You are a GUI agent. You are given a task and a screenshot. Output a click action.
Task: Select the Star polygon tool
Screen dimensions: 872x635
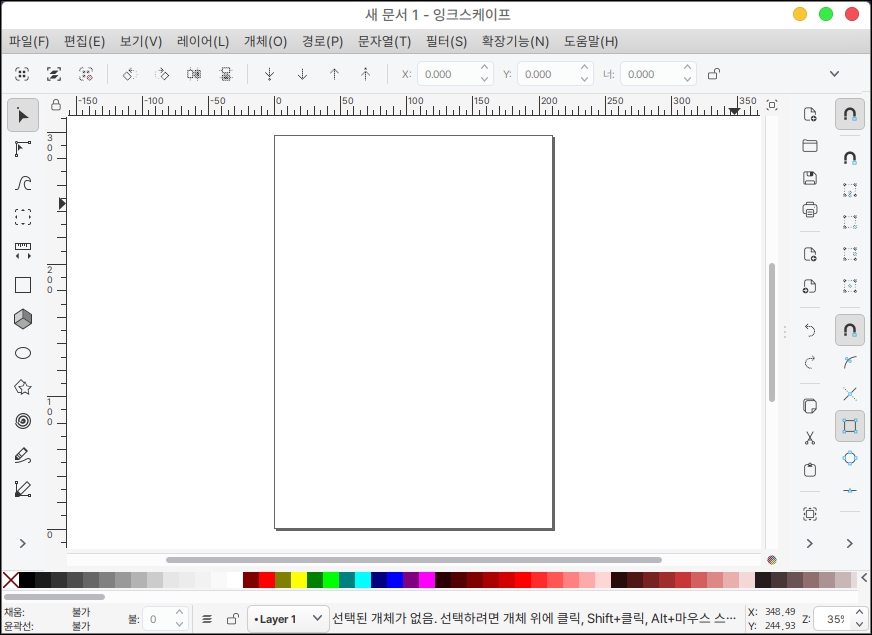coord(23,387)
